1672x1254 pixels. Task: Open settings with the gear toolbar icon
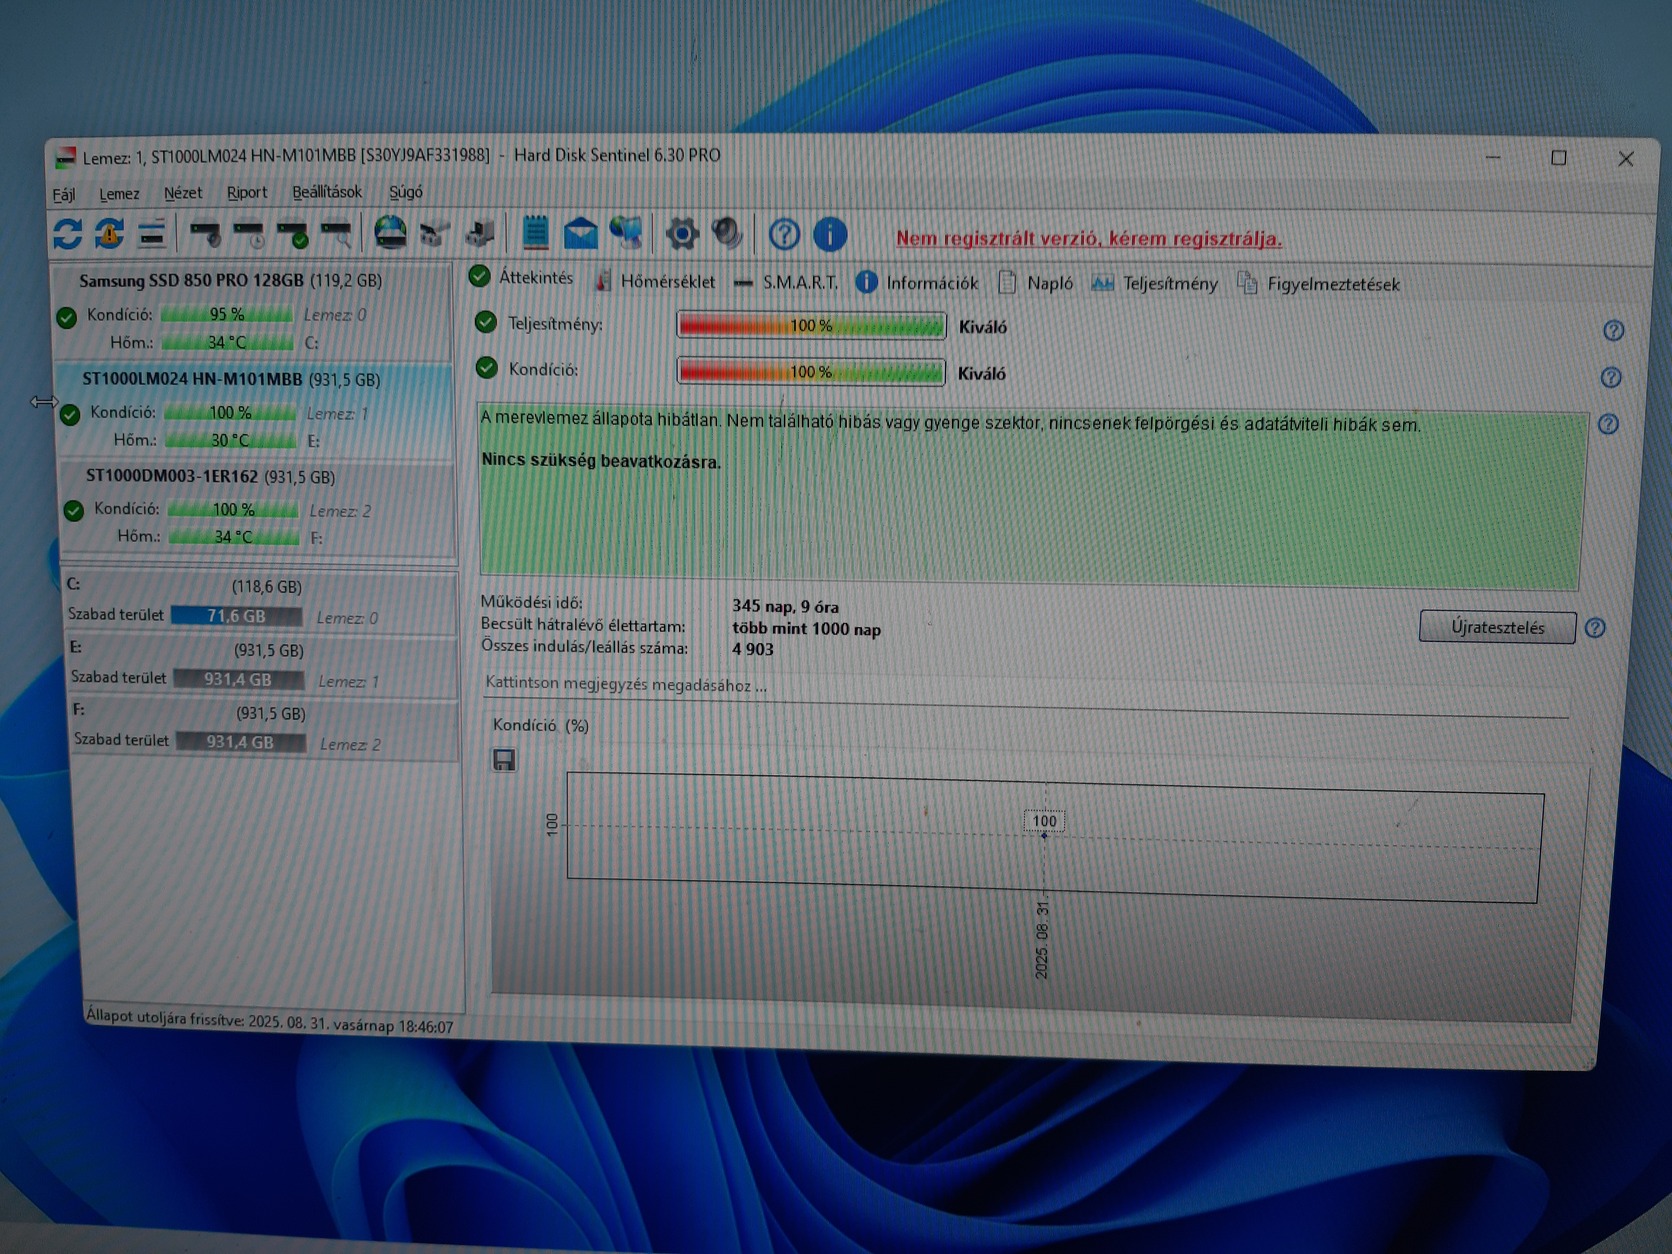pos(682,234)
